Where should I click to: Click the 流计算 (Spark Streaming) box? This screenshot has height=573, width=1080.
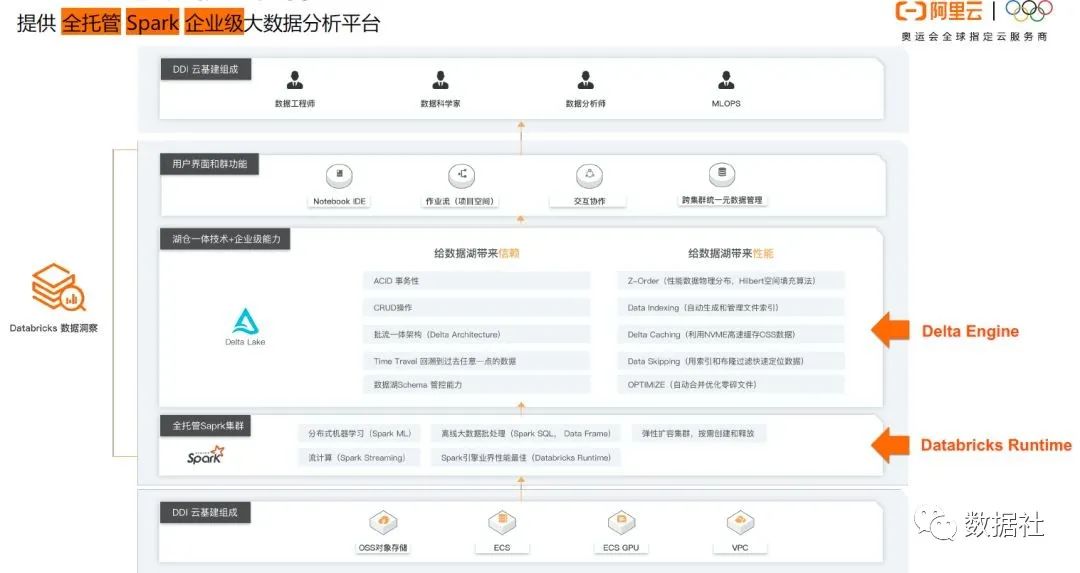coord(359,457)
